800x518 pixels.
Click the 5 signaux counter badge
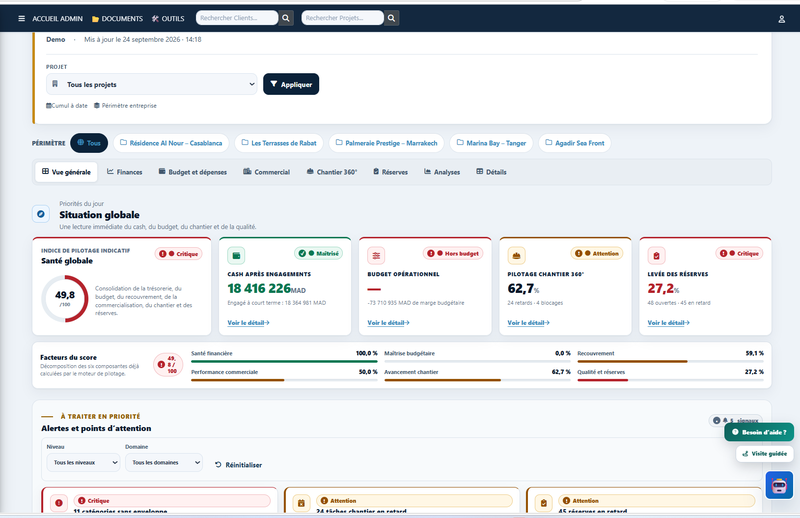(735, 420)
